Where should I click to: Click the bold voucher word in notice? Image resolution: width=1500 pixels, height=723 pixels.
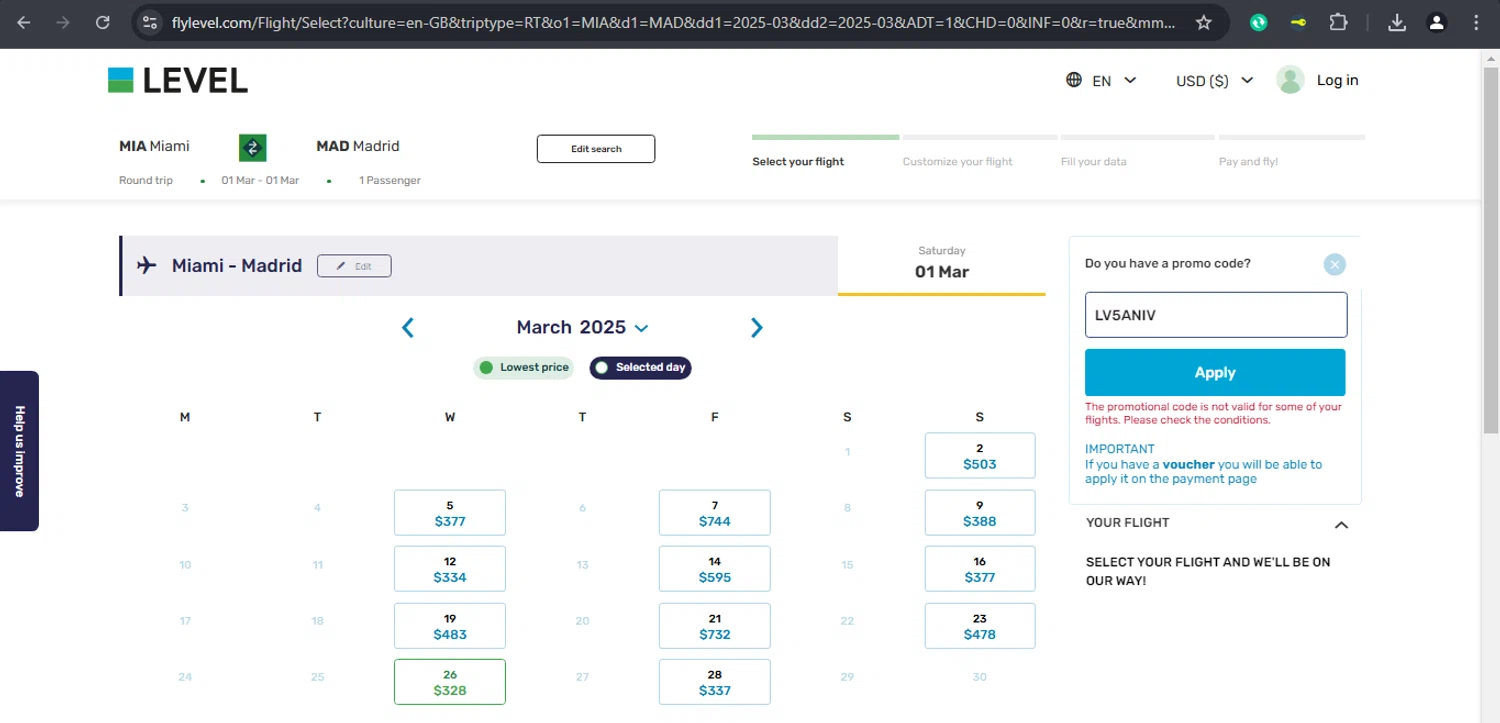point(1188,464)
